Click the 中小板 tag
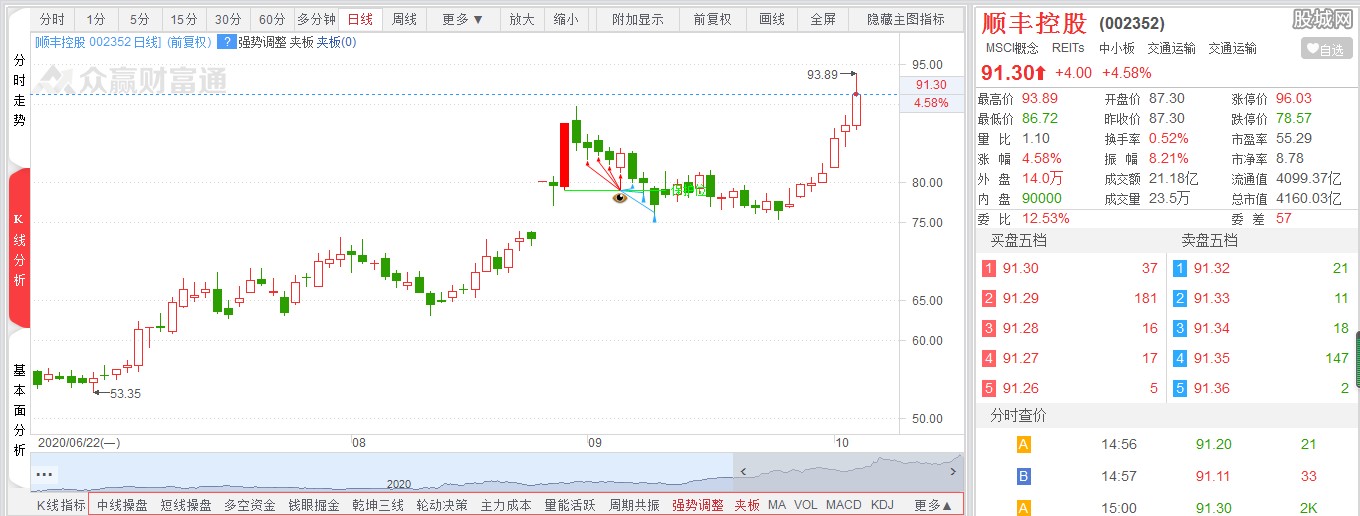 coord(1117,48)
